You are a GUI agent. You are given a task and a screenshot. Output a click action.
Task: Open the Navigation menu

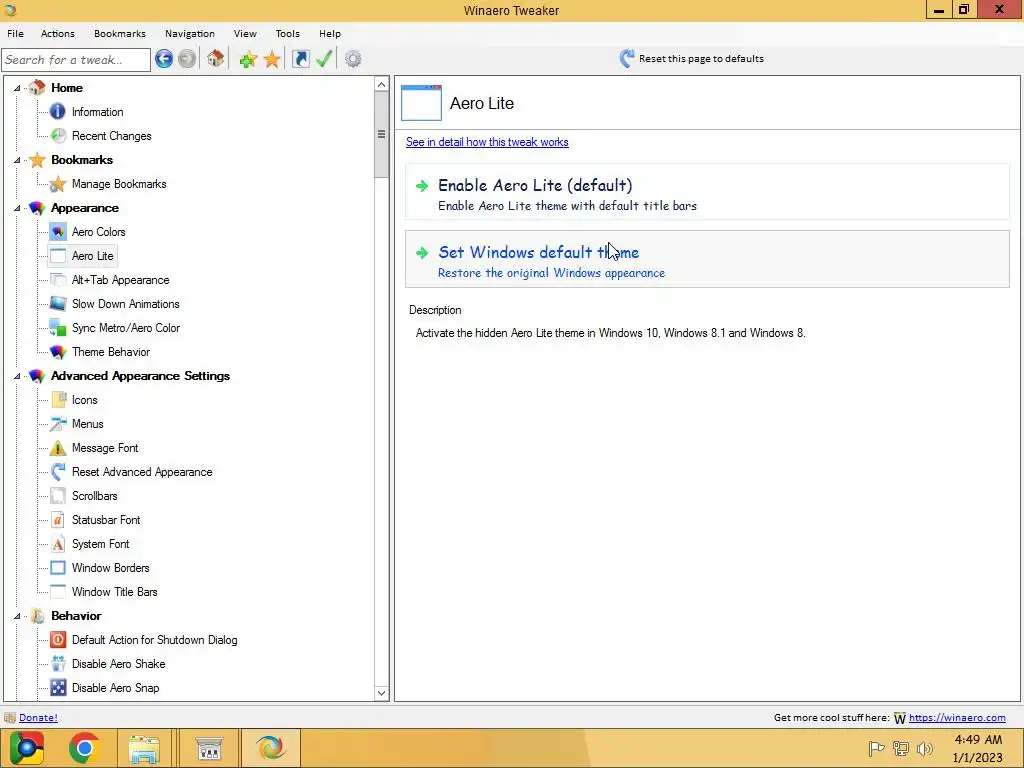190,33
